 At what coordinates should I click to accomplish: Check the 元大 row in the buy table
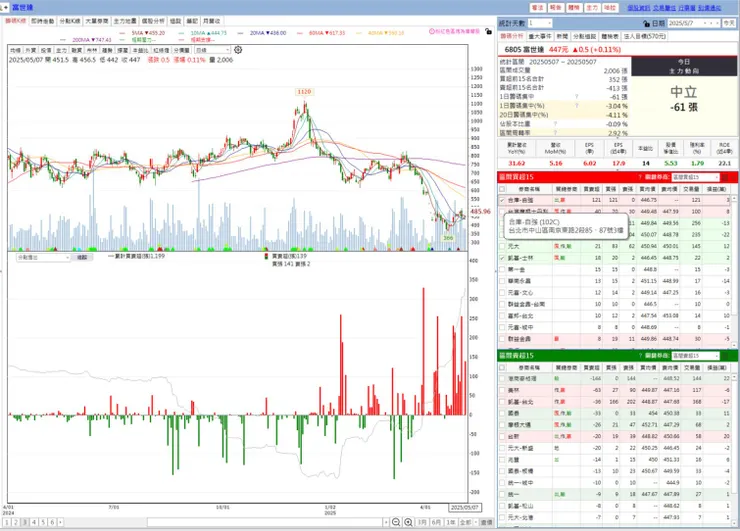pyautogui.click(x=502, y=246)
